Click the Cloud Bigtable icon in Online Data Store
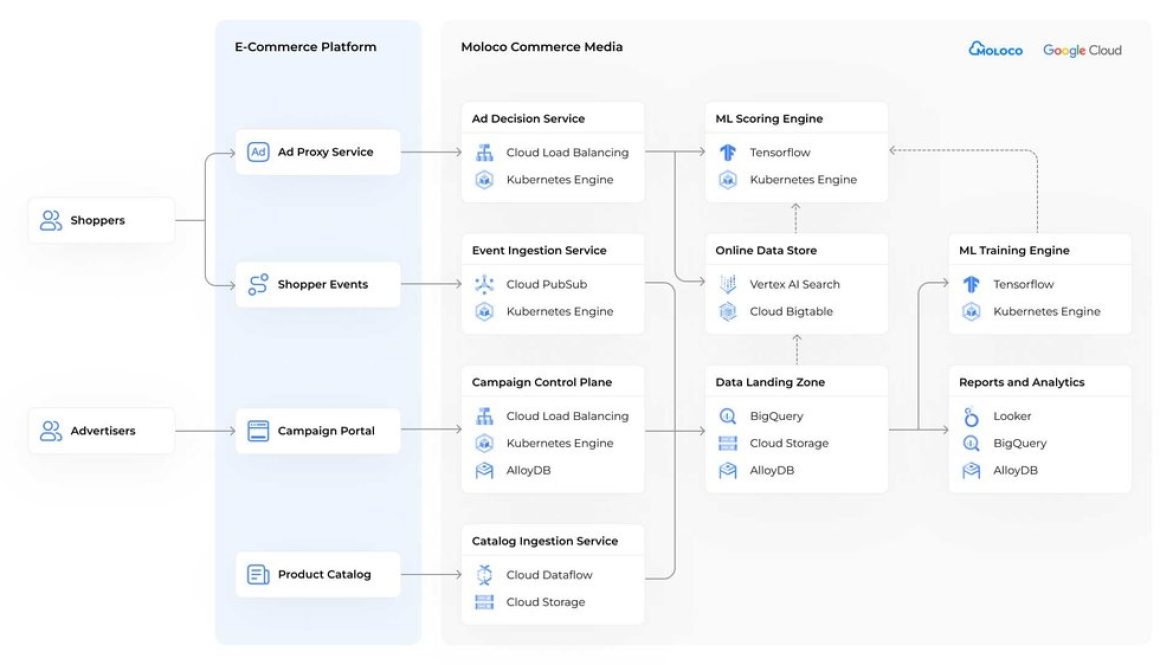Viewport: 1160px width, 665px height. tap(728, 311)
